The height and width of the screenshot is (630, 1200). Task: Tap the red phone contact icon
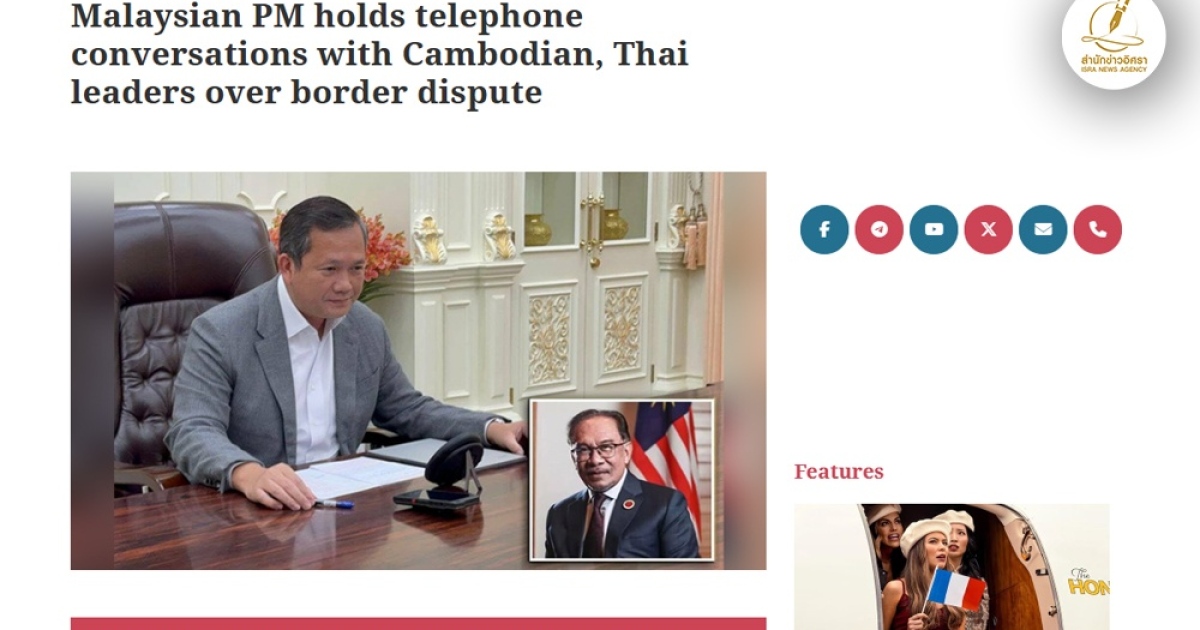click(x=1098, y=229)
